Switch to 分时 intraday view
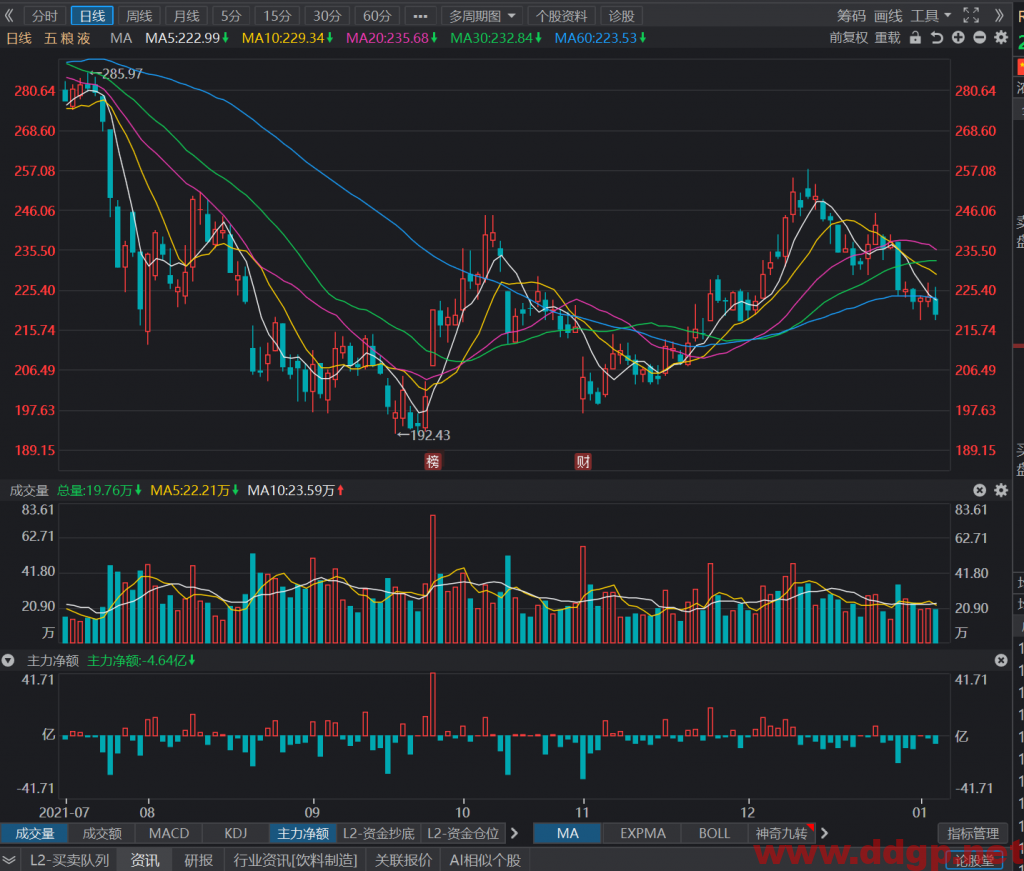 [x=44, y=16]
